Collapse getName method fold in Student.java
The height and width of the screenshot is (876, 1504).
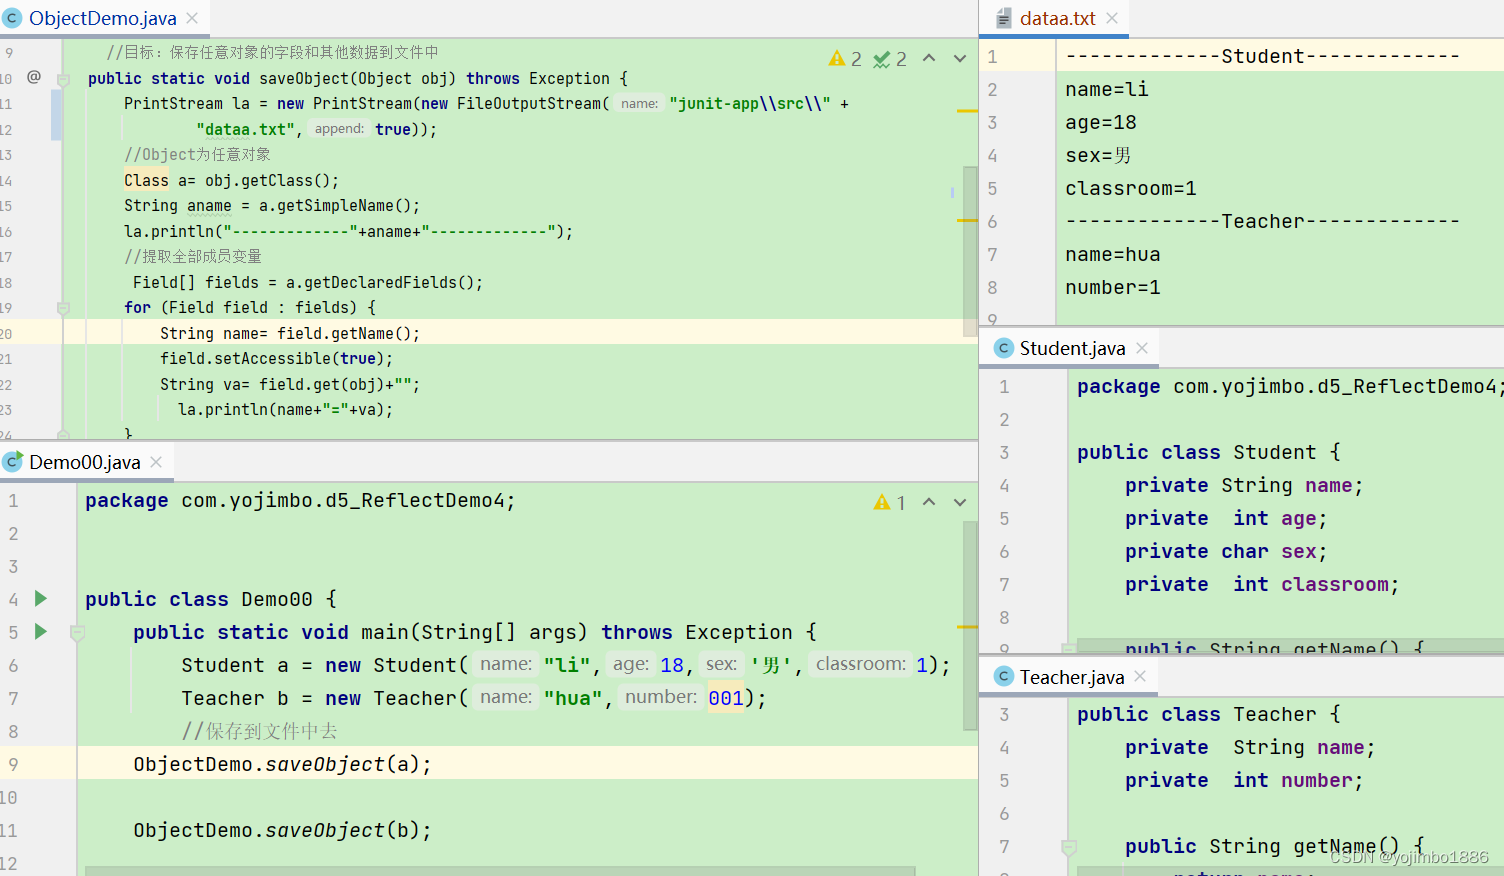pyautogui.click(x=1068, y=648)
